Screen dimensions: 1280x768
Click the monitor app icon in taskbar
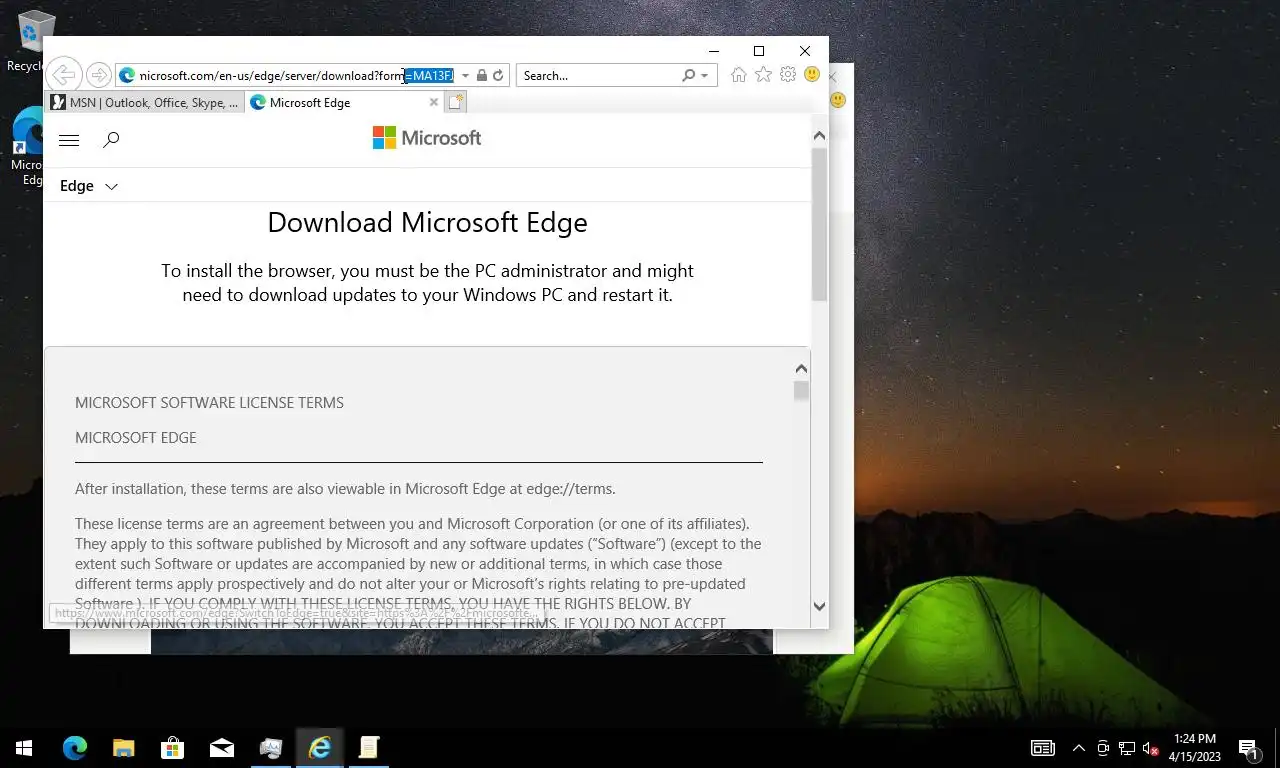click(x=270, y=748)
